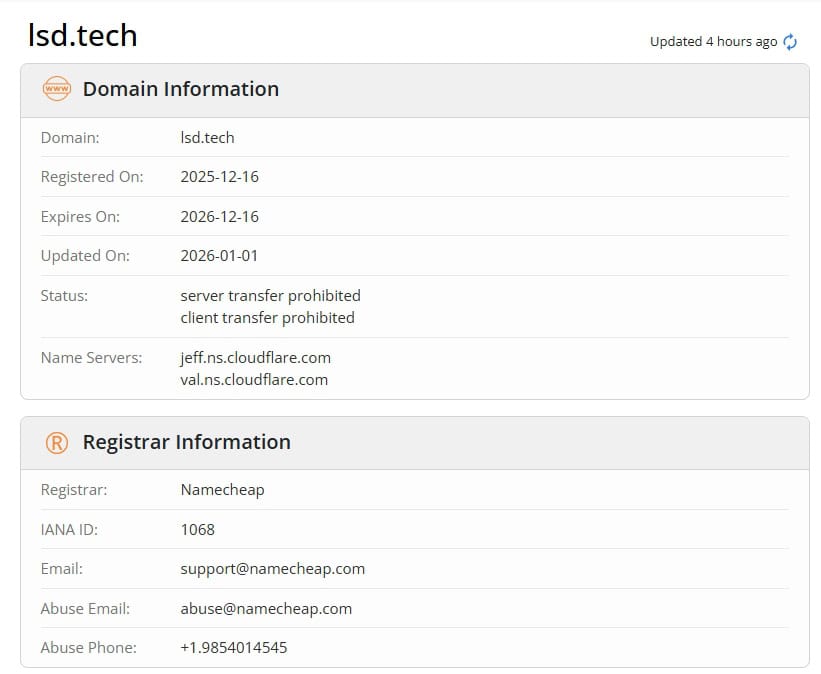This screenshot has height=674, width=821.
Task: Click the val.ns.cloudflare.com name server
Action: pos(254,380)
